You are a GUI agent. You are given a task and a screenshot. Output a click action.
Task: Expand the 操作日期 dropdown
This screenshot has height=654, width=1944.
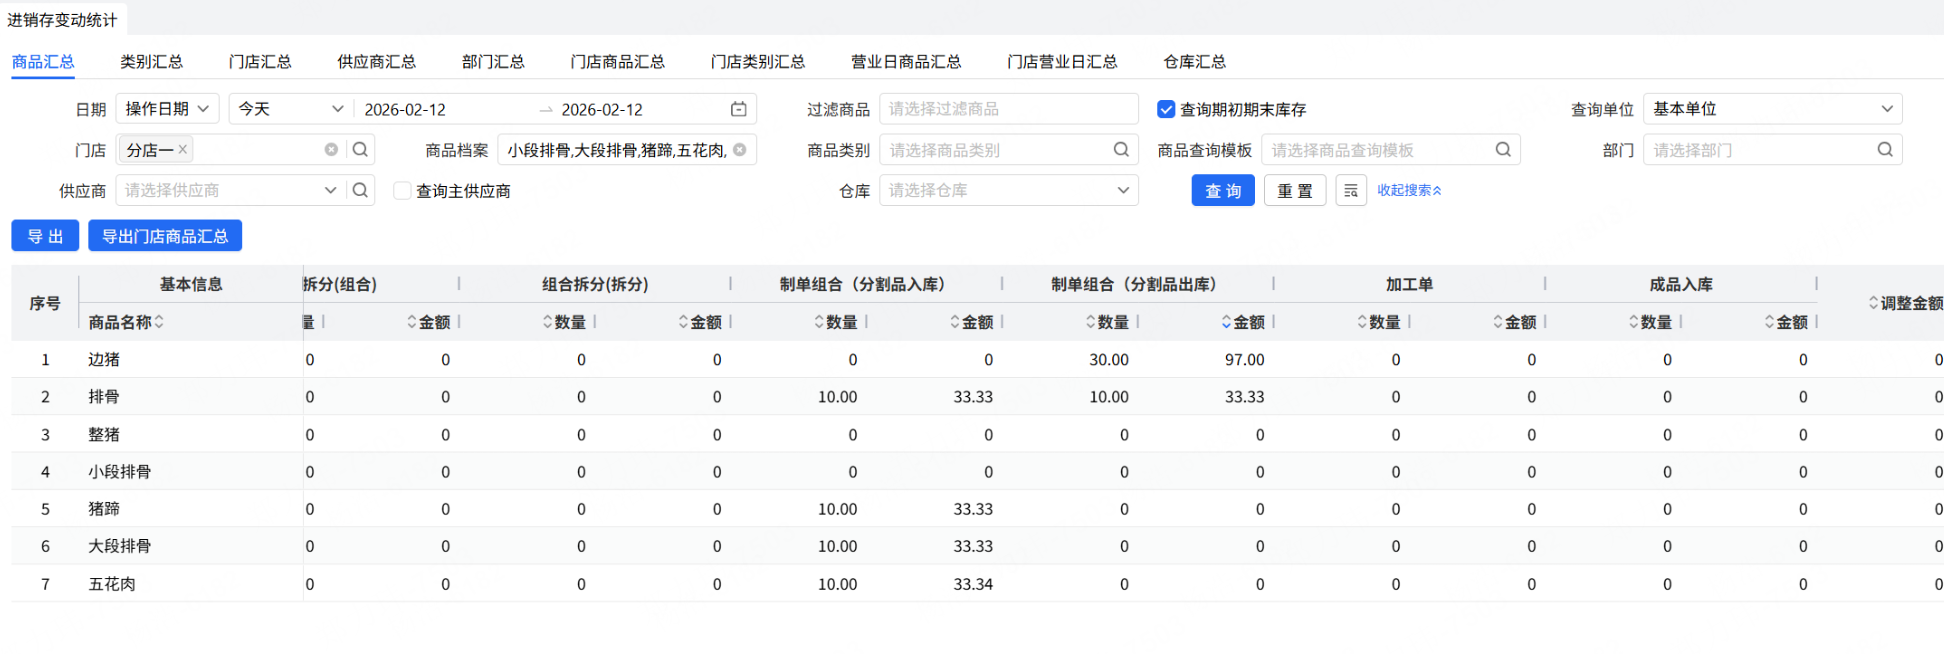point(167,109)
